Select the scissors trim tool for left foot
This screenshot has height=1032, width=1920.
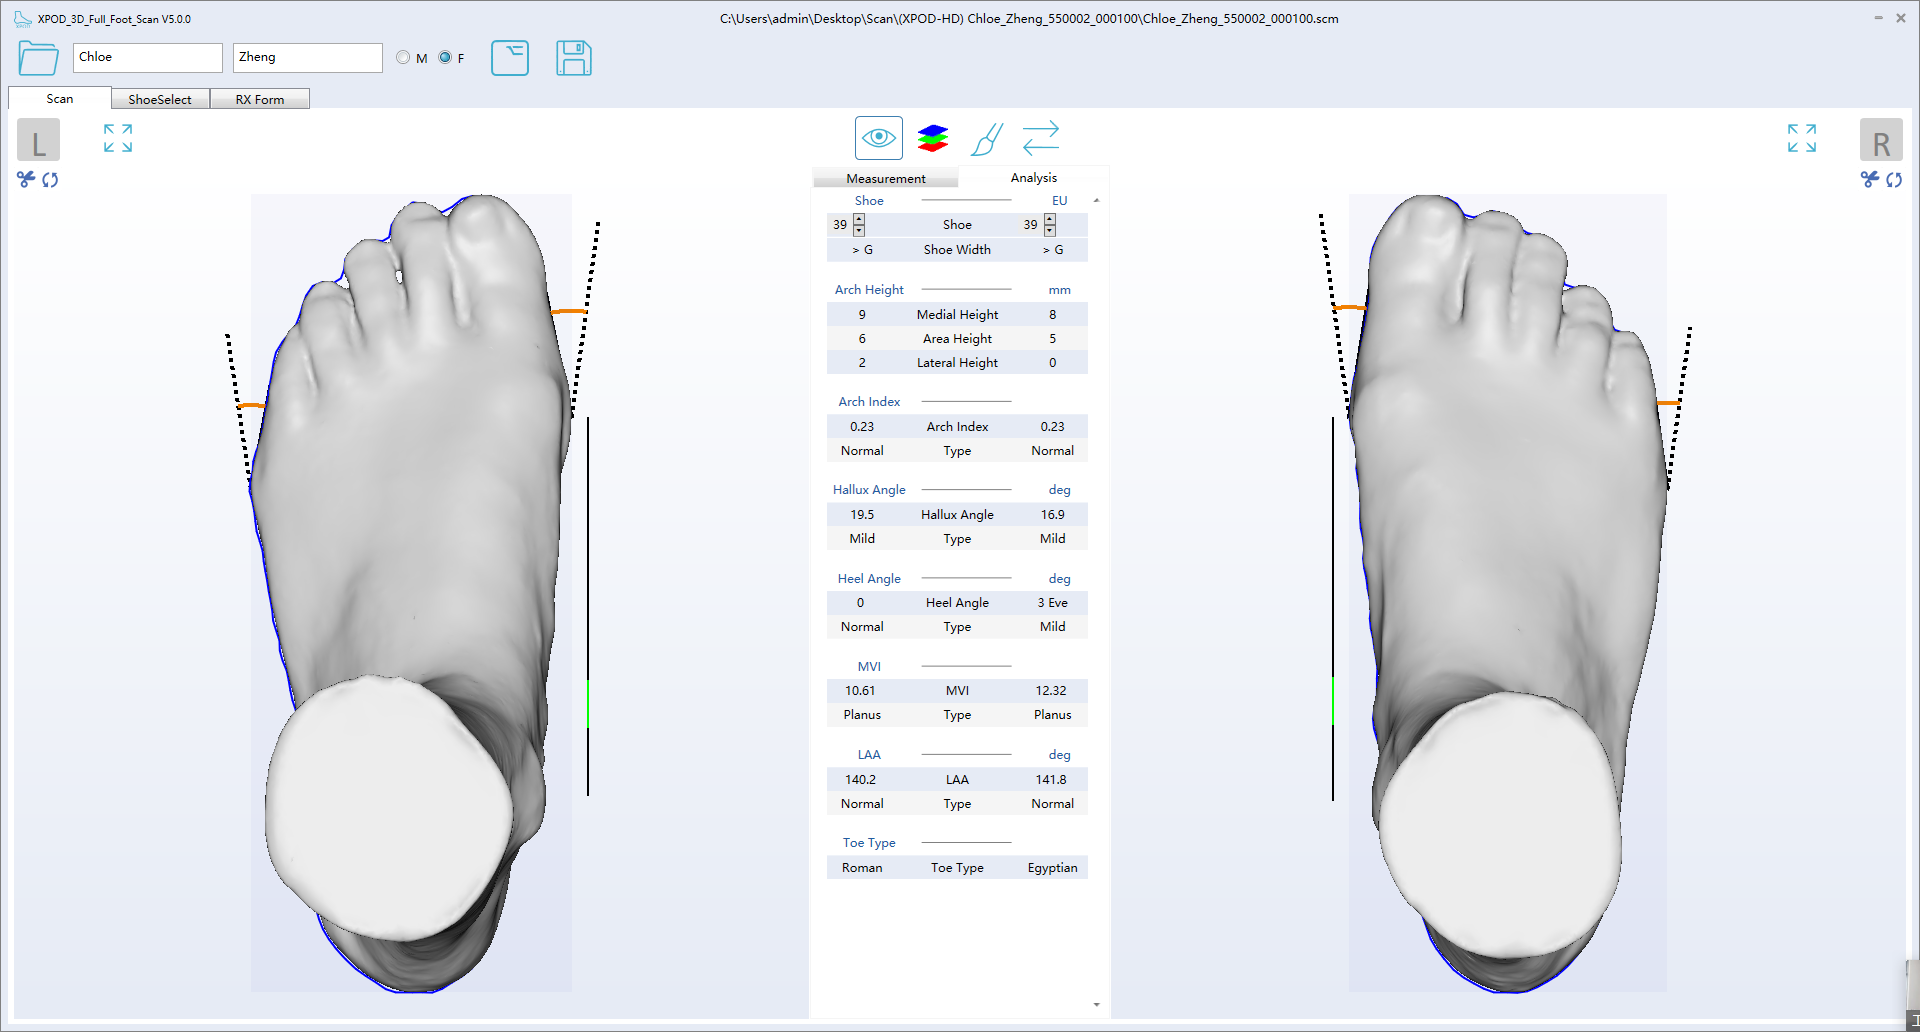24,180
